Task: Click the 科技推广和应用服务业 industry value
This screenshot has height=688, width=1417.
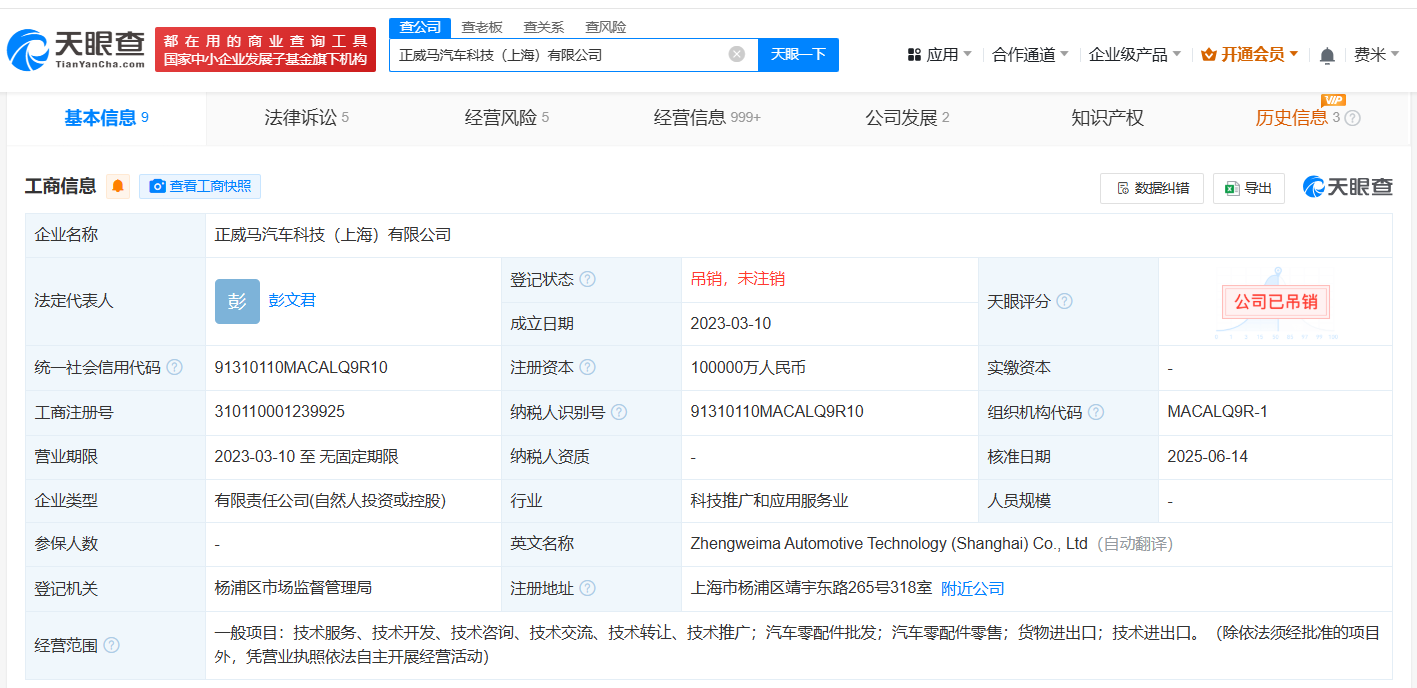Action: tap(769, 500)
